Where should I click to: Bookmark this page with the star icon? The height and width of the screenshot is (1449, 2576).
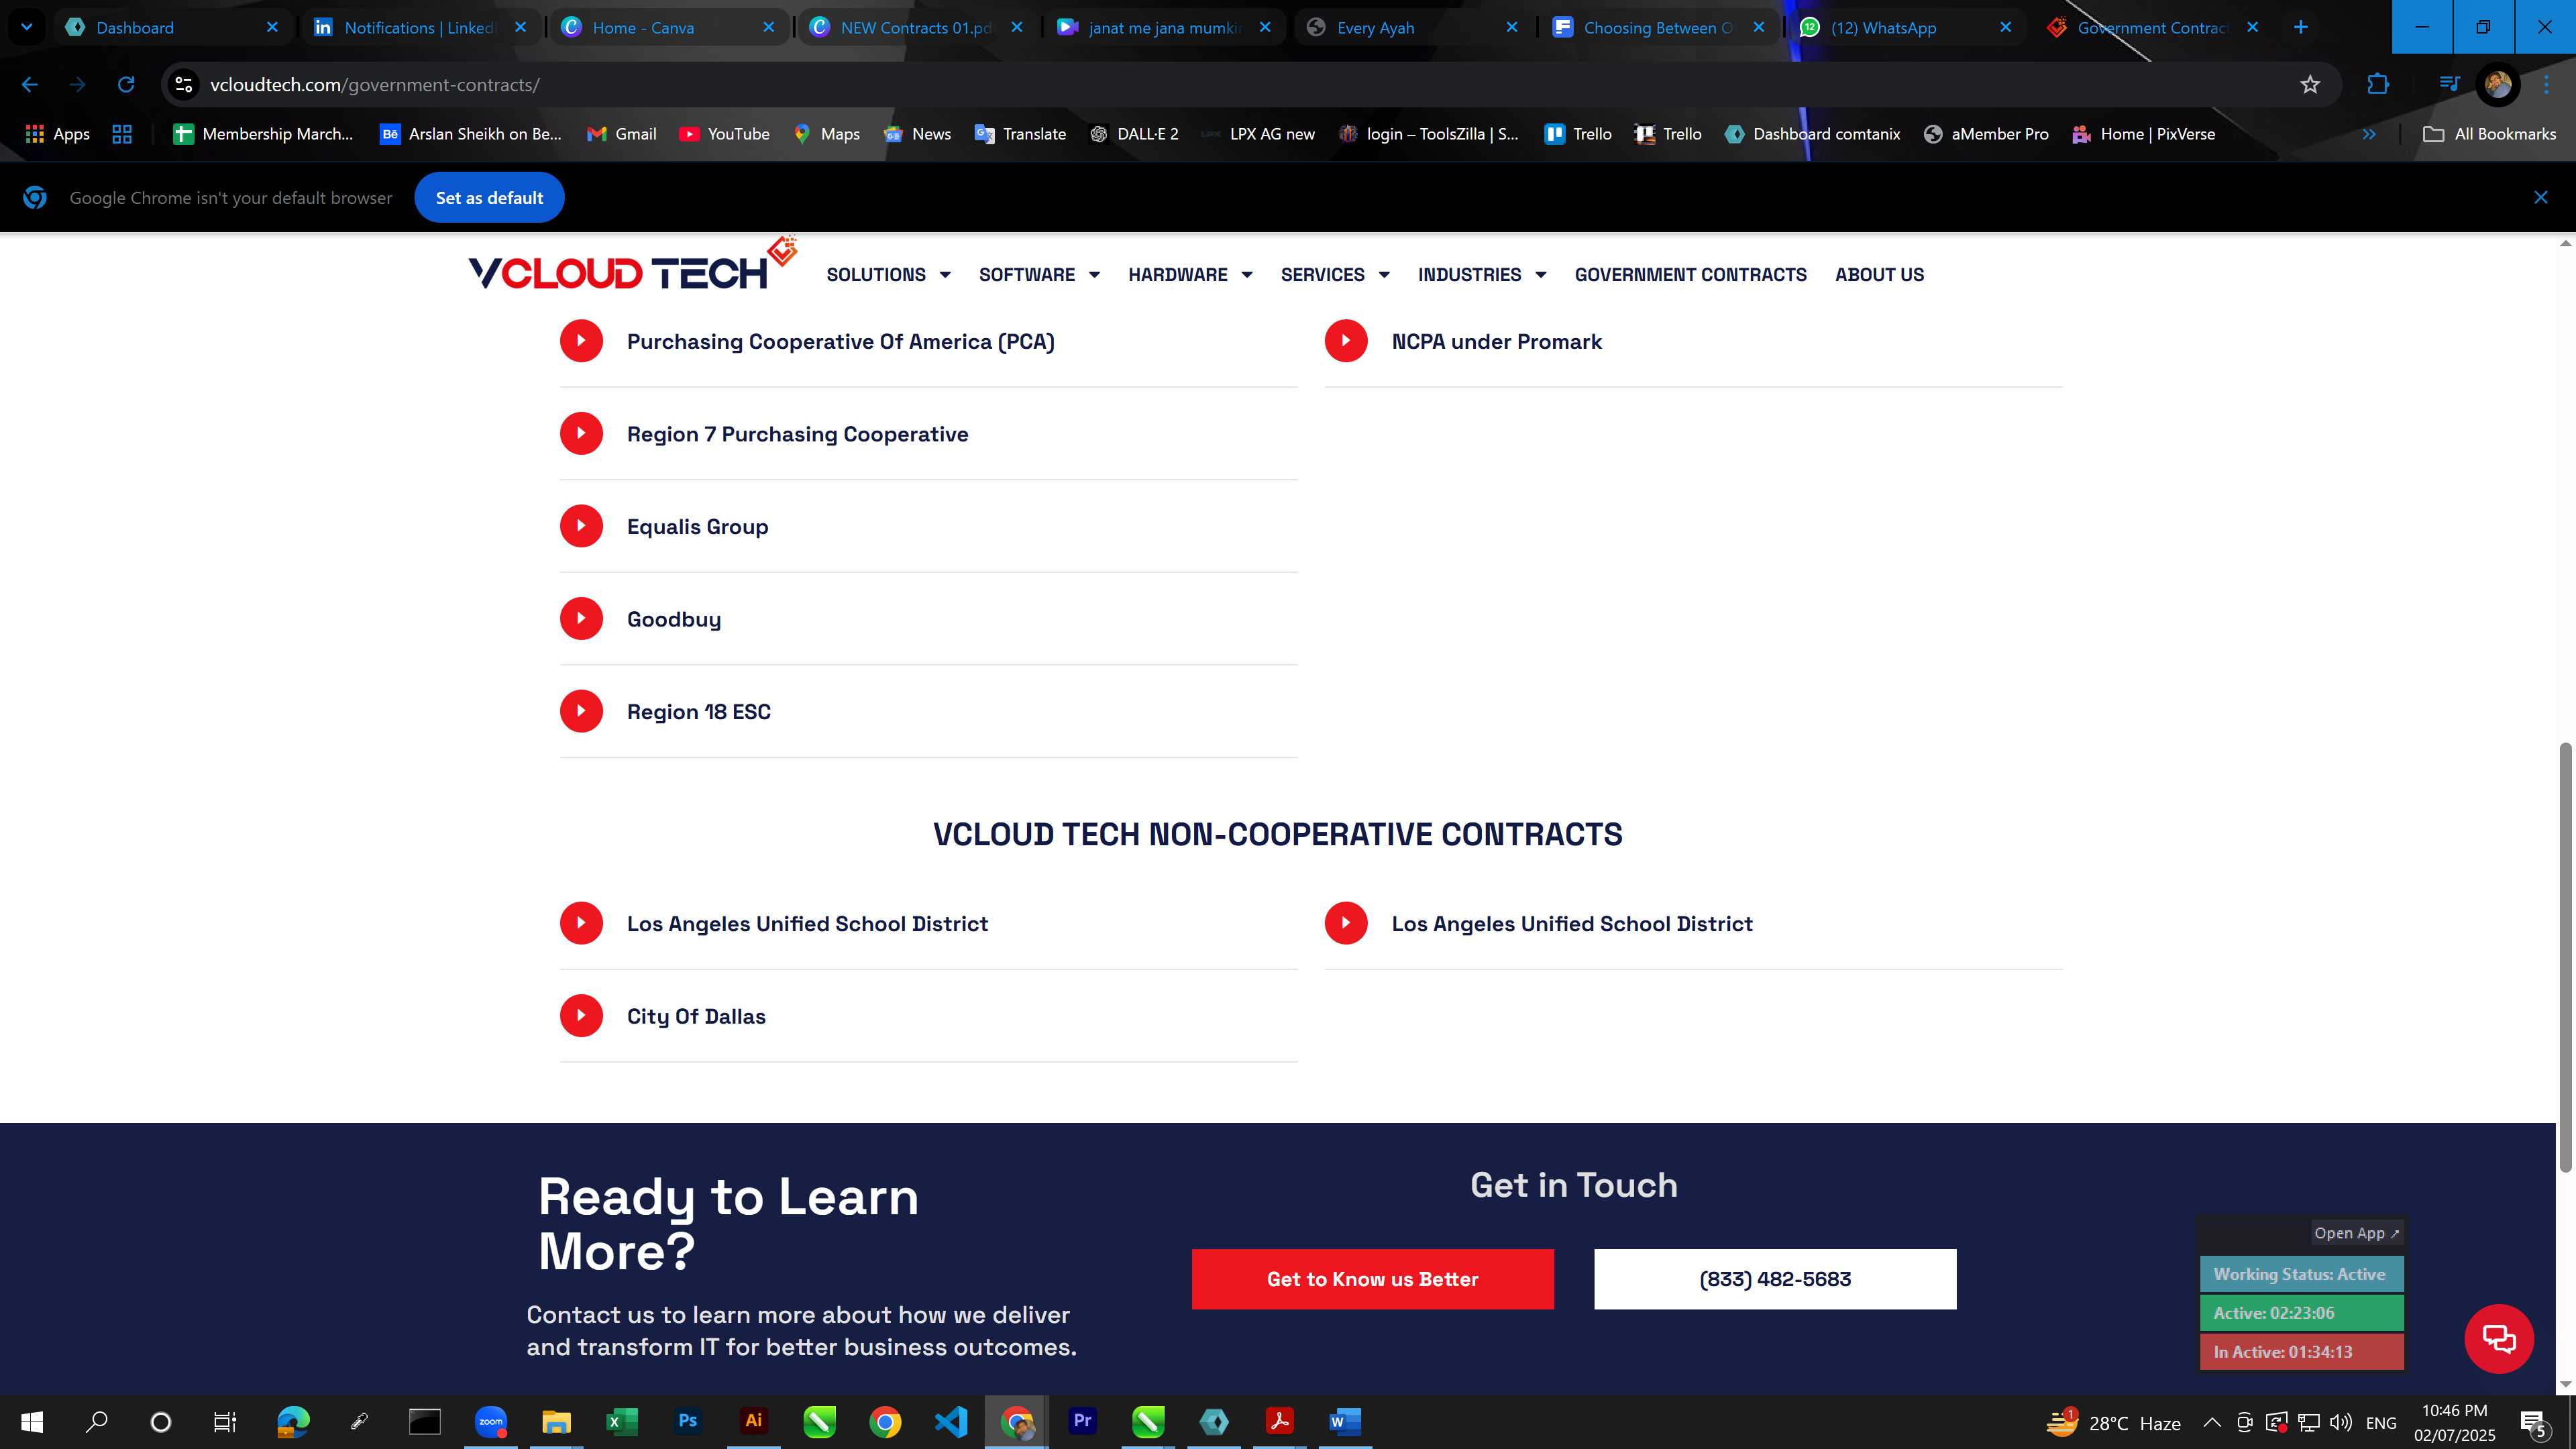click(x=2310, y=85)
